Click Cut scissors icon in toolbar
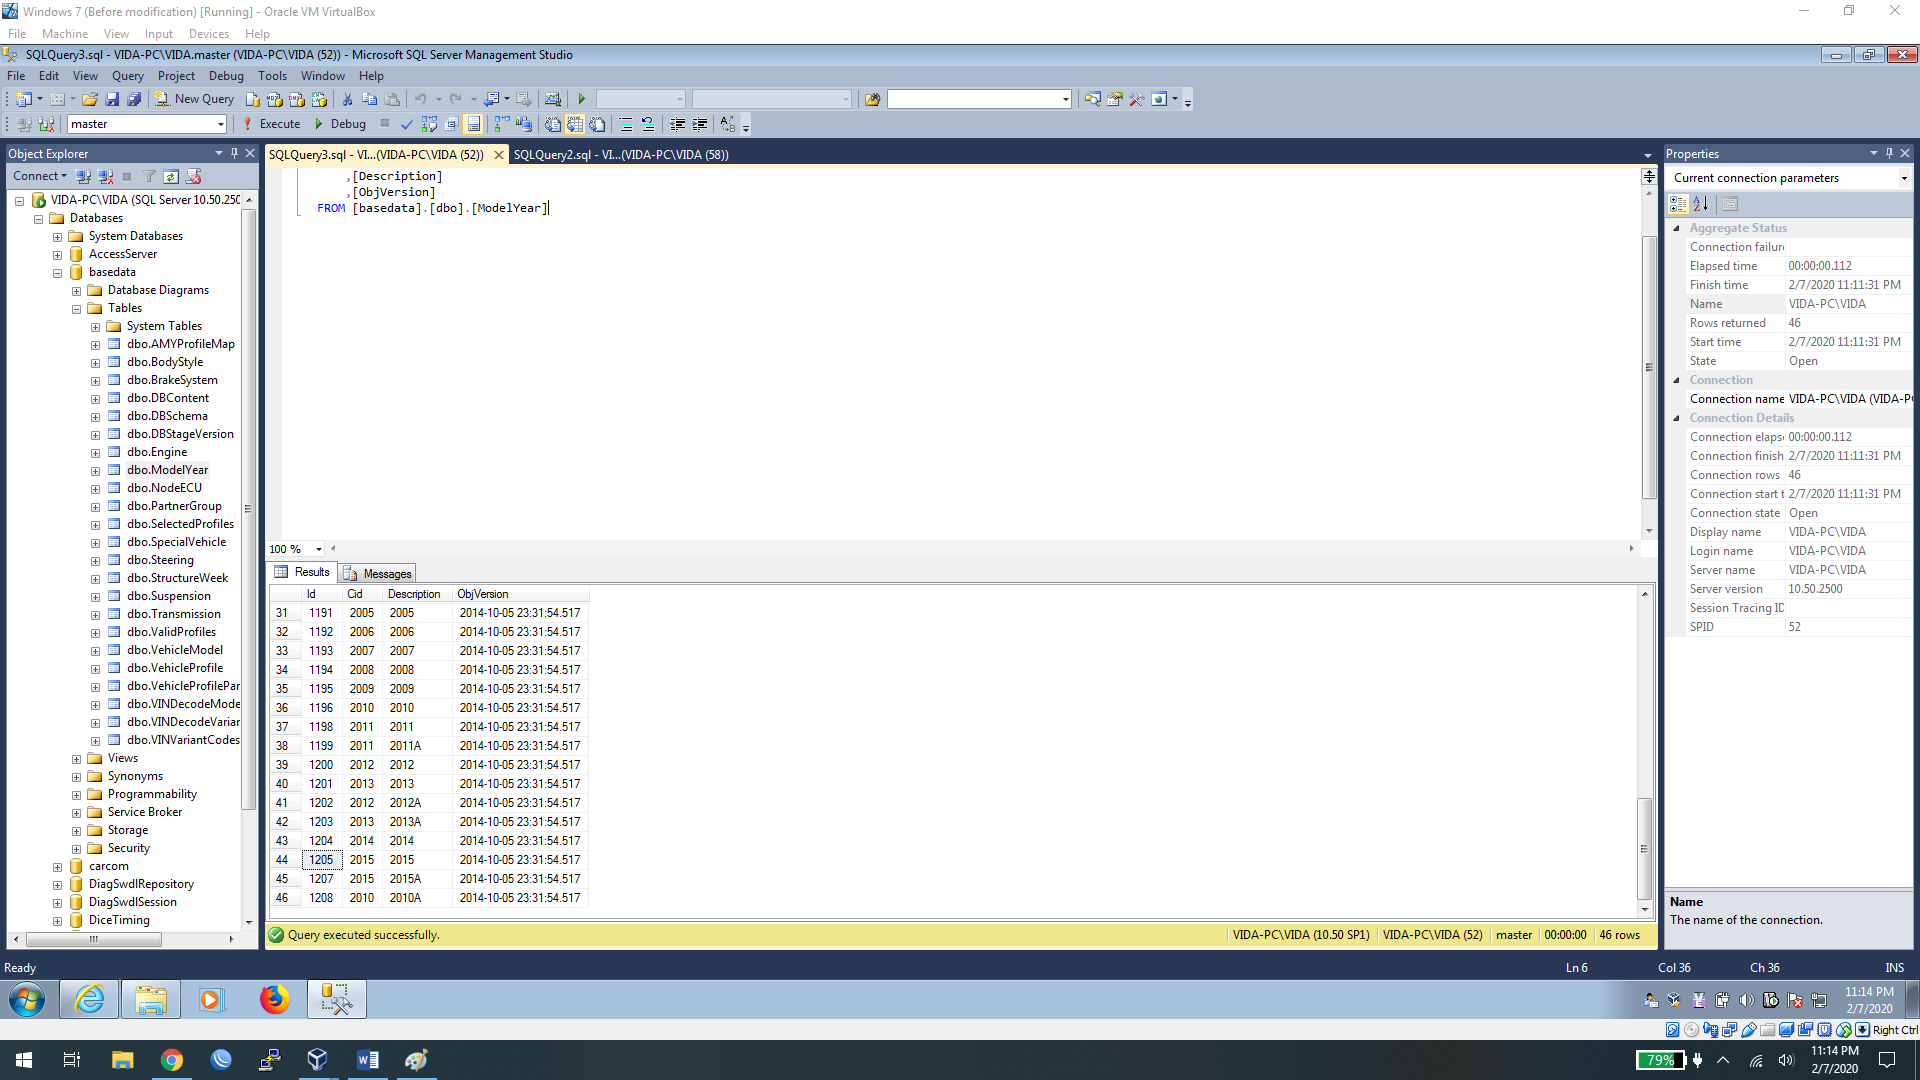The image size is (1920, 1080). pyautogui.click(x=347, y=99)
